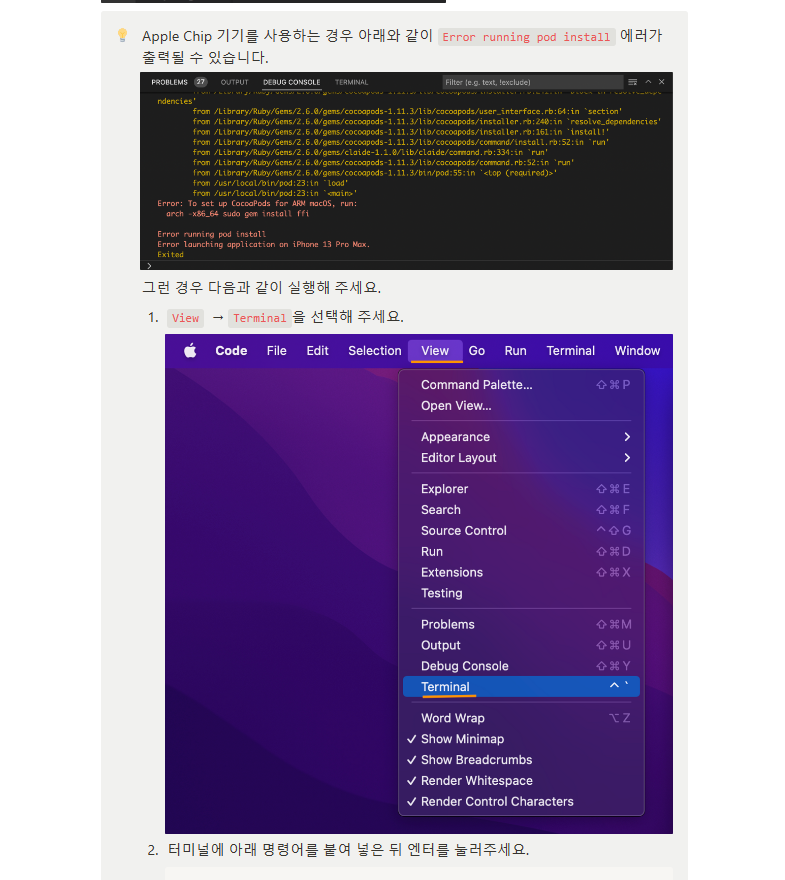
Task: Open the Selection menu
Action: pos(375,351)
